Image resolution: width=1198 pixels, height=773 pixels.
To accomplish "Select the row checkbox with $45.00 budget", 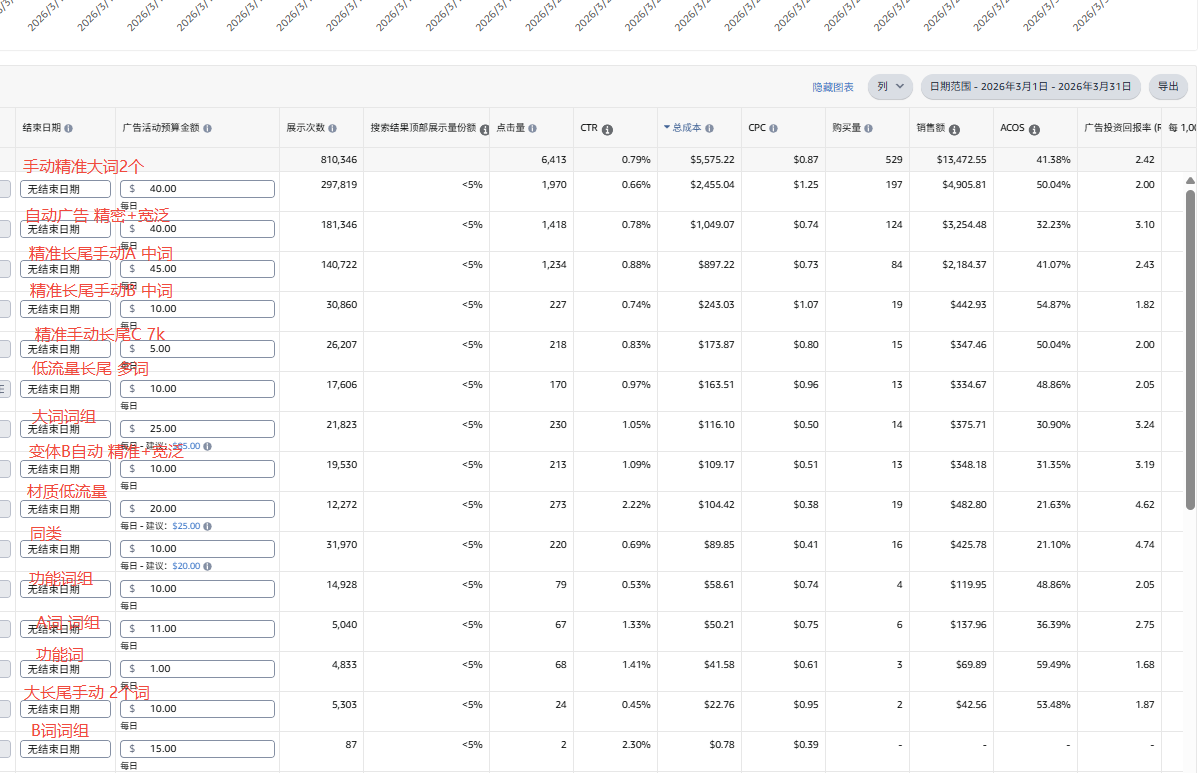I will pos(4,269).
